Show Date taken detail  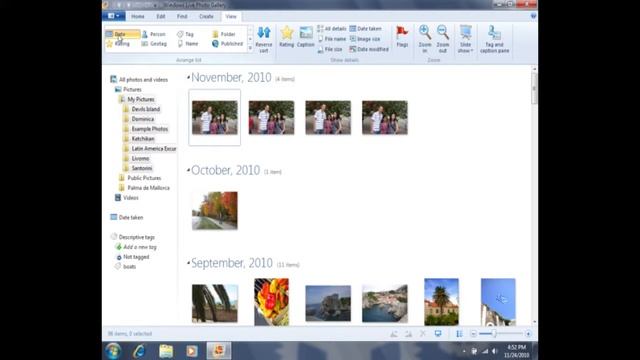(x=366, y=29)
